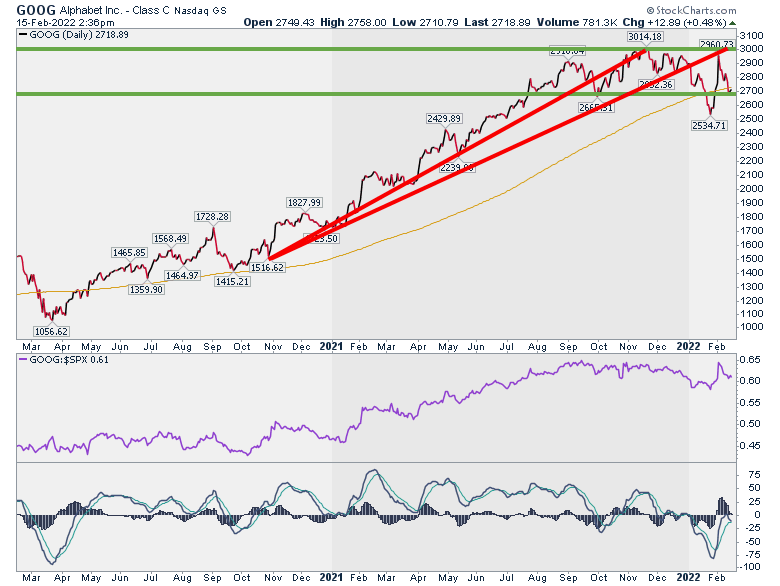Image resolution: width=780 pixels, height=586 pixels.
Task: Click the 2022 label on bottom oscillator time axis
Action: click(688, 577)
